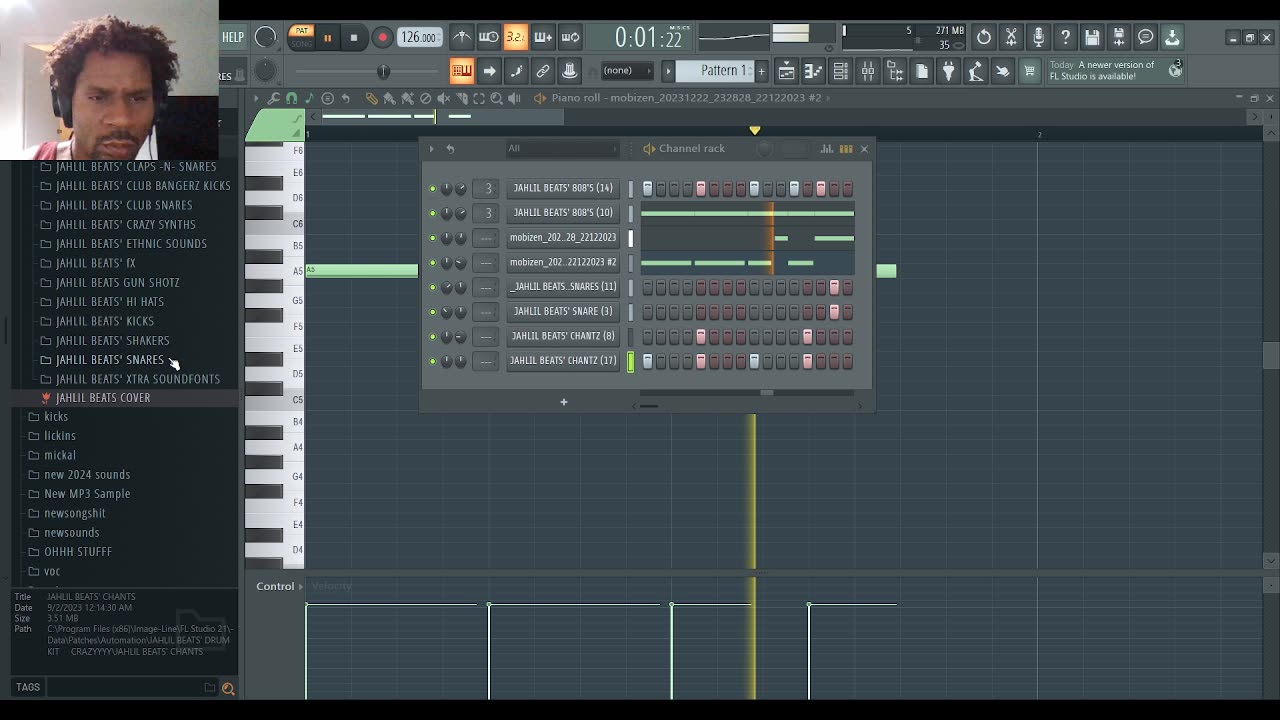Save the project with floppy disk icon
1280x720 pixels.
point(1092,38)
